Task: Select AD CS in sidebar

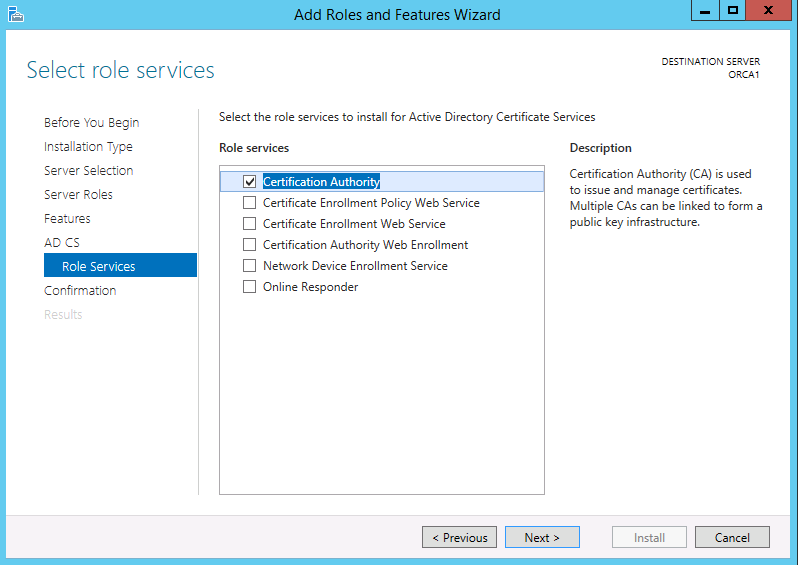Action: [61, 243]
